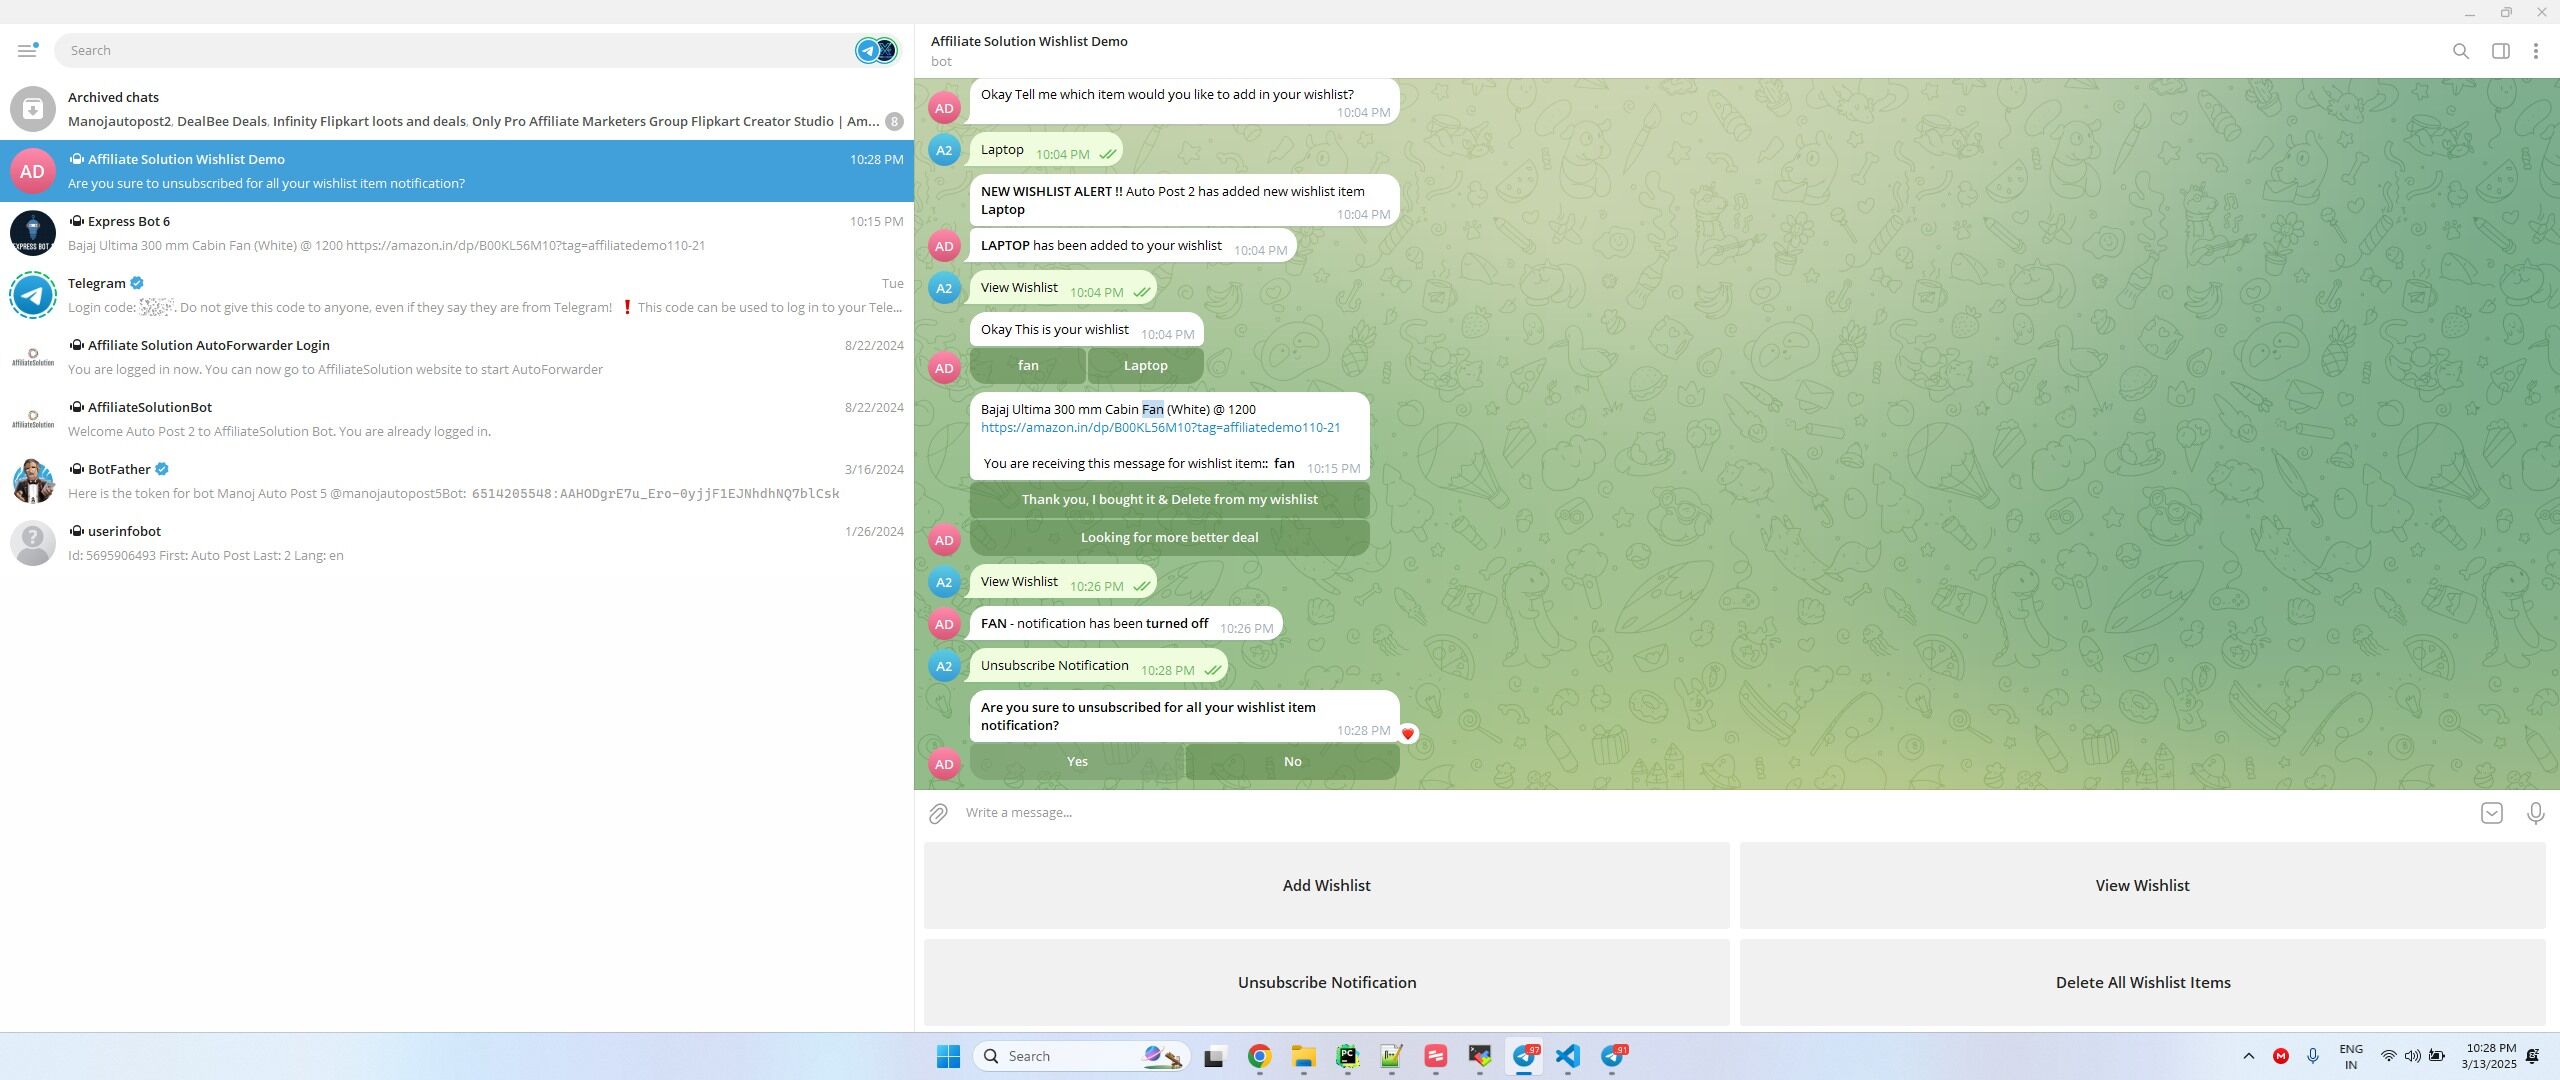Open Visual Studio Code from taskbar
The height and width of the screenshot is (1080, 2560).
[x=1567, y=1056]
